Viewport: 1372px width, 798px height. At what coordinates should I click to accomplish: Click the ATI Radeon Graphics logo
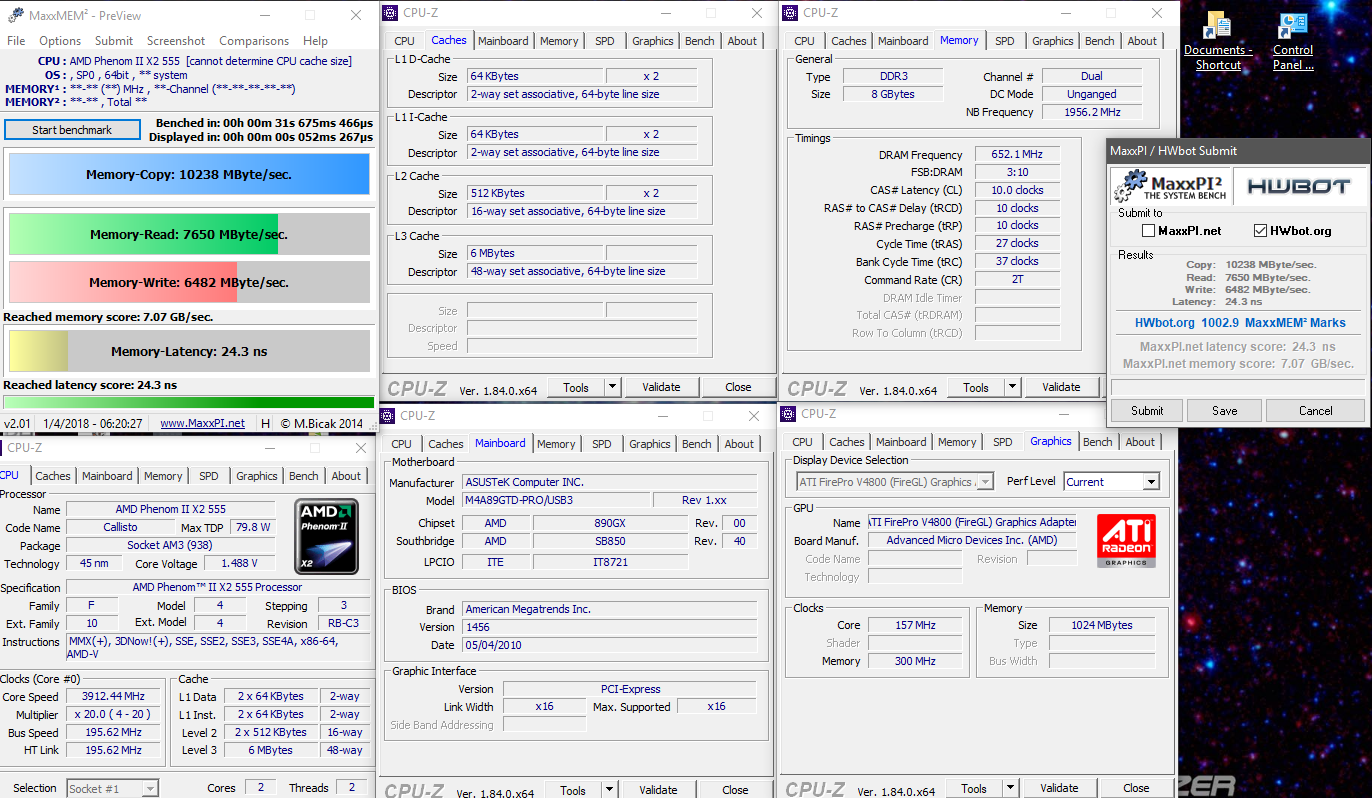(x=1126, y=541)
